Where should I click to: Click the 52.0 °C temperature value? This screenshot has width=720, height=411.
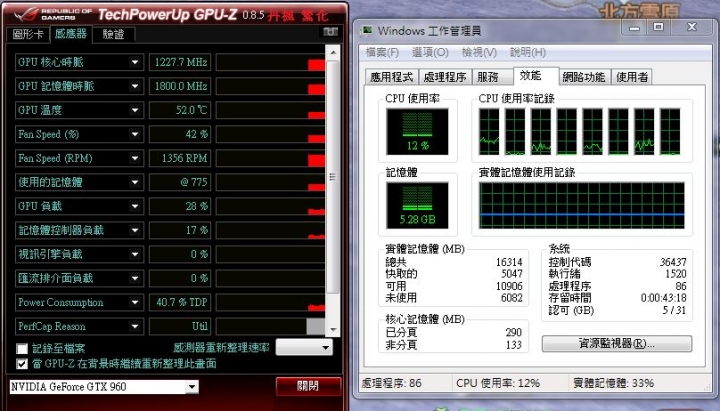[180, 110]
